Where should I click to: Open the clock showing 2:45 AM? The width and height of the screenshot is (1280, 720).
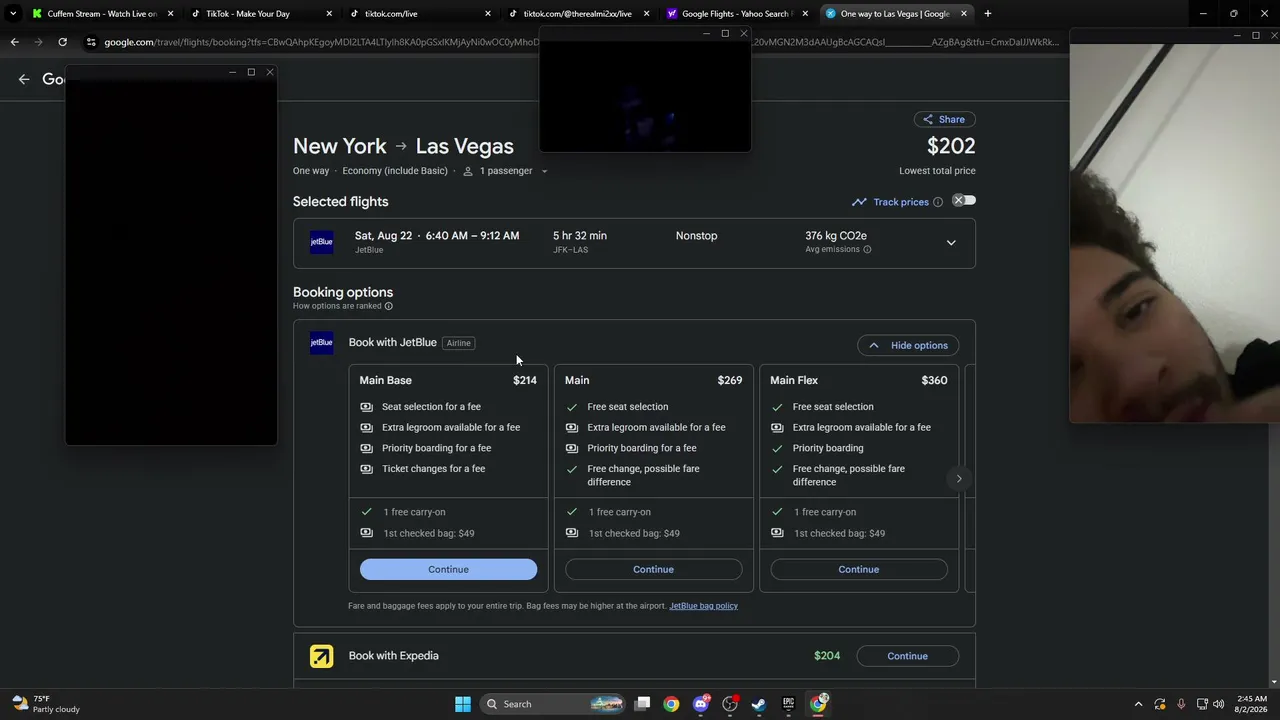pyautogui.click(x=1251, y=704)
